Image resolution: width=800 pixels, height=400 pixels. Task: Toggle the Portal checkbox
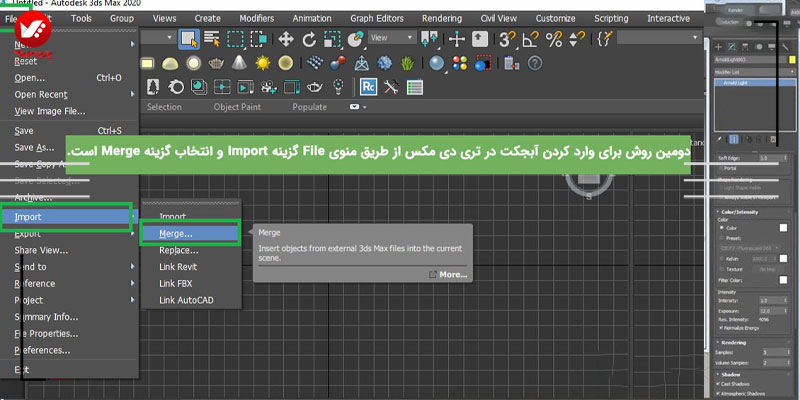[720, 168]
